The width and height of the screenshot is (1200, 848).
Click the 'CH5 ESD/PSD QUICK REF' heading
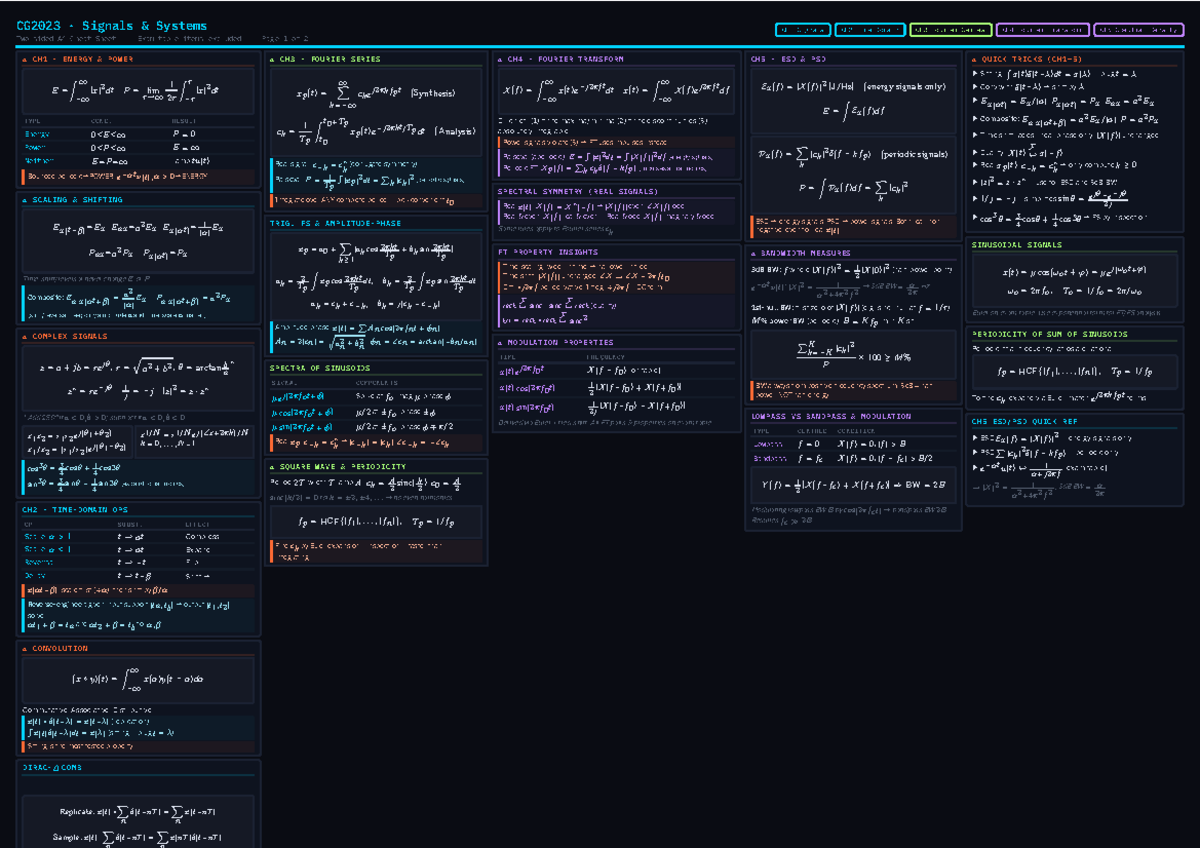[1026, 421]
